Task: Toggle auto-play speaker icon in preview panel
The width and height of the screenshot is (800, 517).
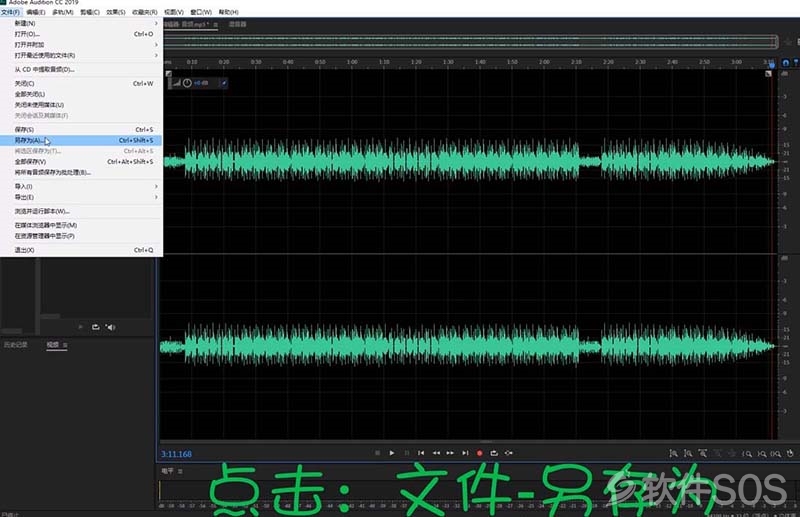Action: click(110, 327)
